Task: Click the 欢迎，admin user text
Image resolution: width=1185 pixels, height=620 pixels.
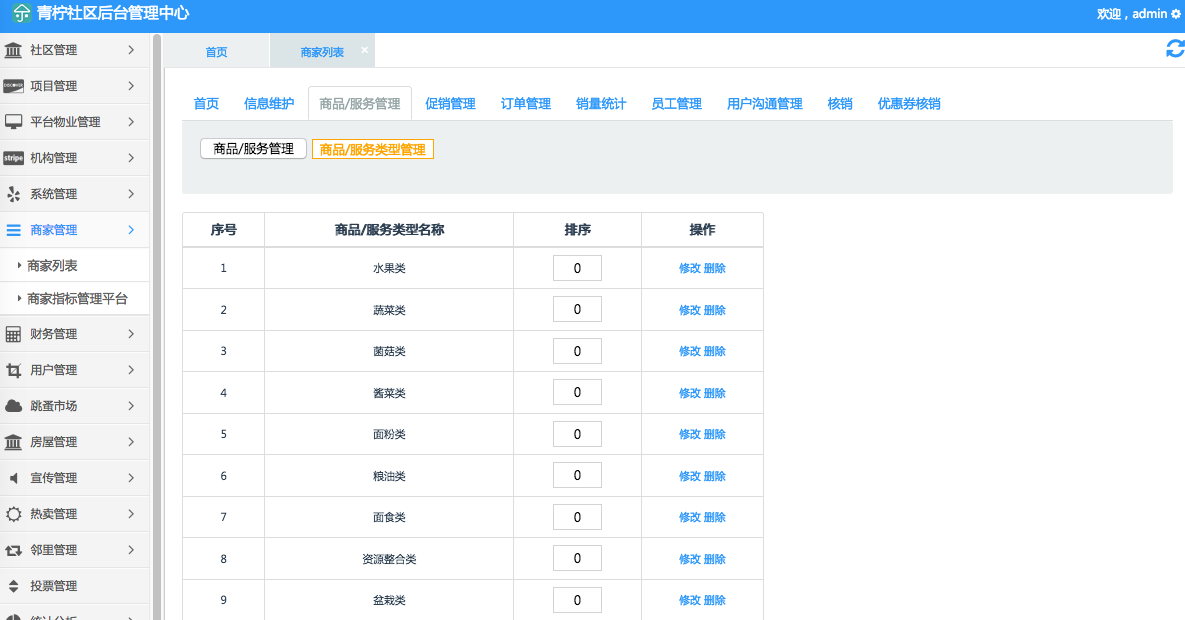Action: [x=1132, y=14]
